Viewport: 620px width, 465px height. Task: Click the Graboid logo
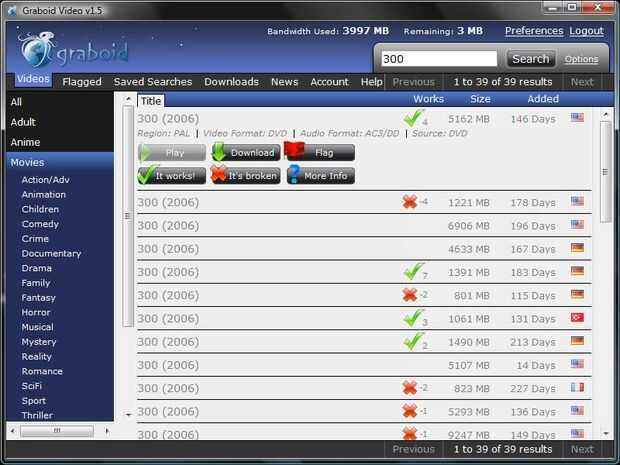[x=73, y=50]
